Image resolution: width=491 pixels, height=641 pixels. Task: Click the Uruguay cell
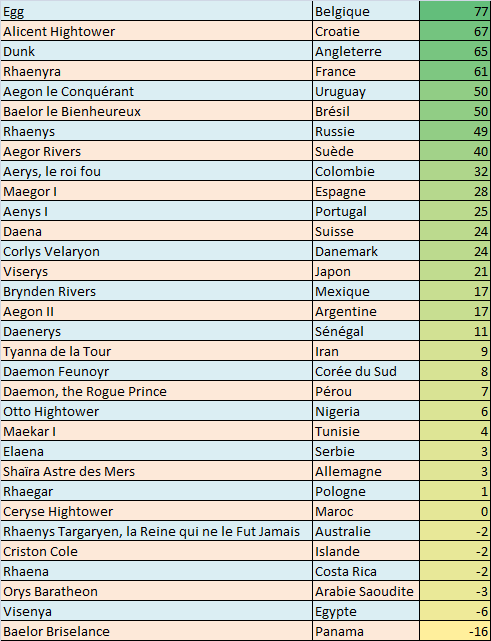(x=366, y=91)
